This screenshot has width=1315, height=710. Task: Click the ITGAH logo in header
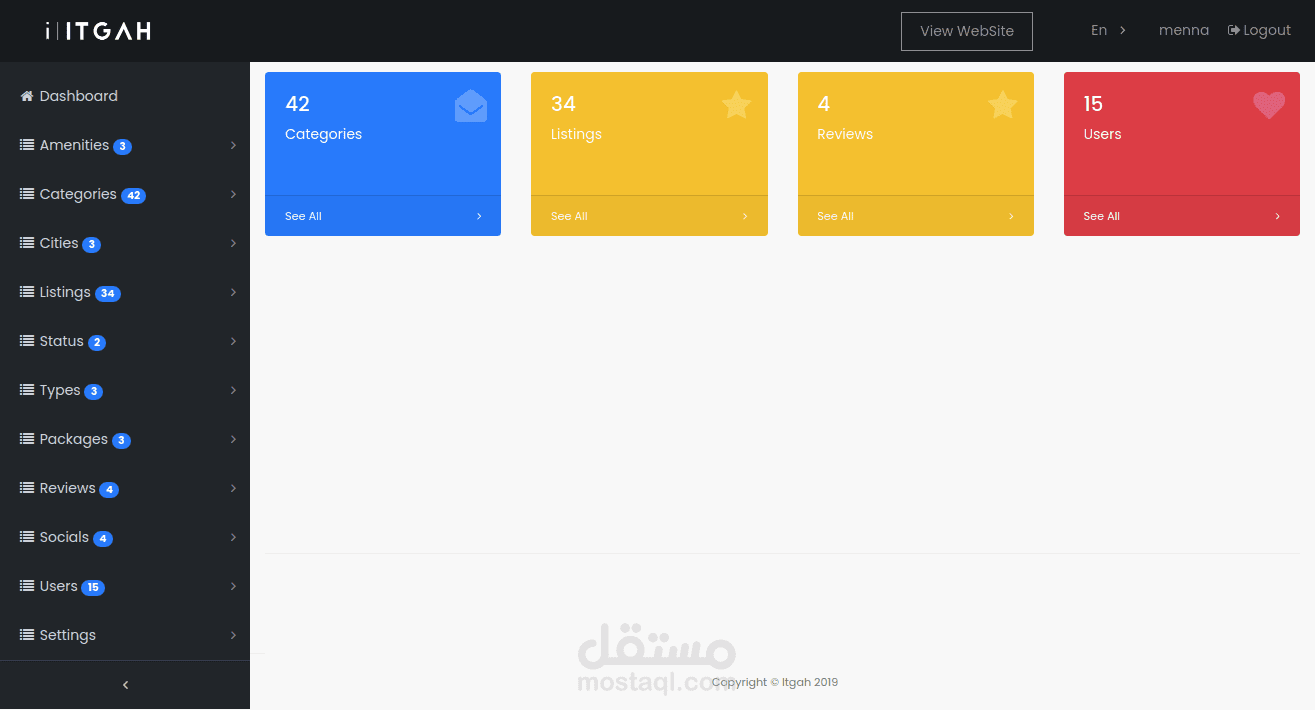98,31
